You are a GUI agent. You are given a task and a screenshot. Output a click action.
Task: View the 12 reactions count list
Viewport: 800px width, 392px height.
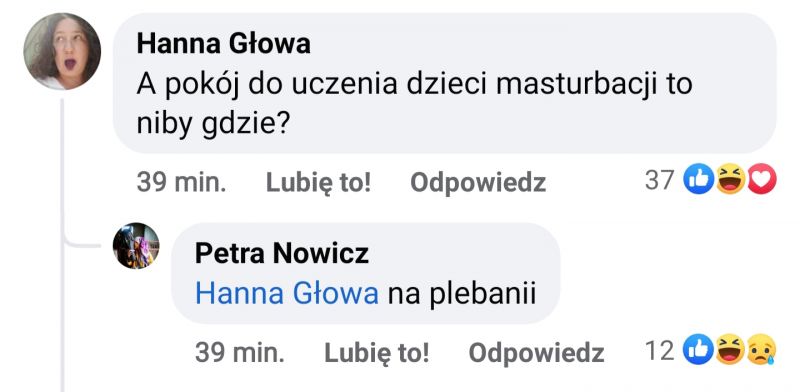pyautogui.click(x=660, y=350)
